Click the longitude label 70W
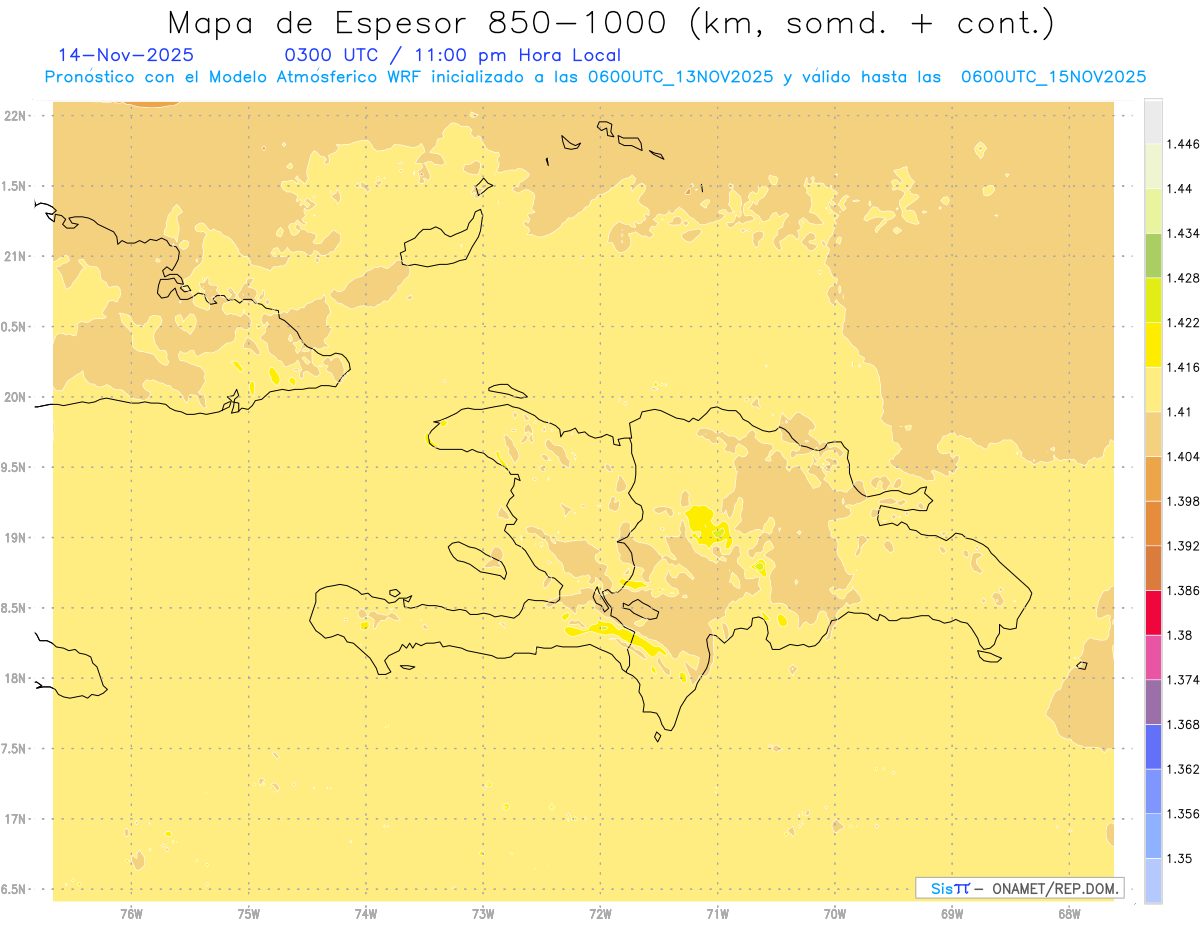 point(835,913)
